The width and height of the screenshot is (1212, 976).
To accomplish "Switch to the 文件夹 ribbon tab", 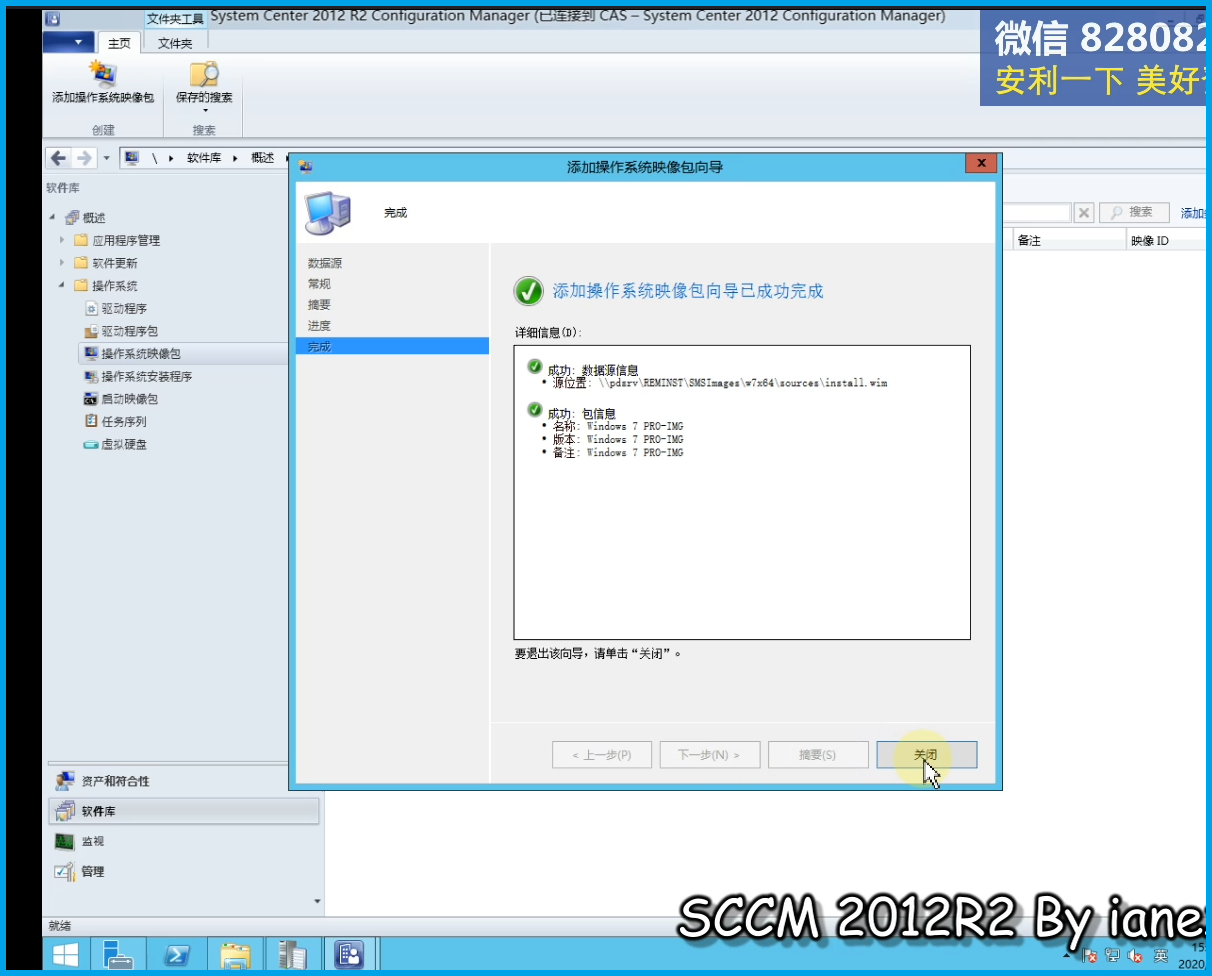I will coord(175,43).
